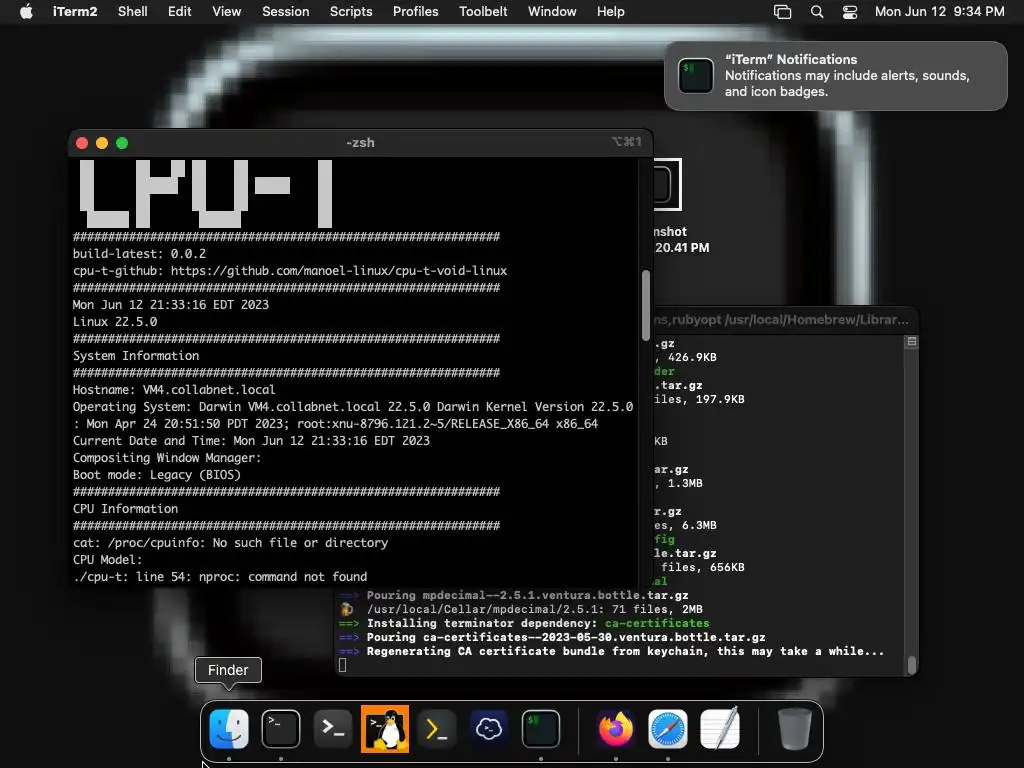Click the cpu-t GitHub URL in the terminal
The image size is (1024, 768).
click(339, 270)
